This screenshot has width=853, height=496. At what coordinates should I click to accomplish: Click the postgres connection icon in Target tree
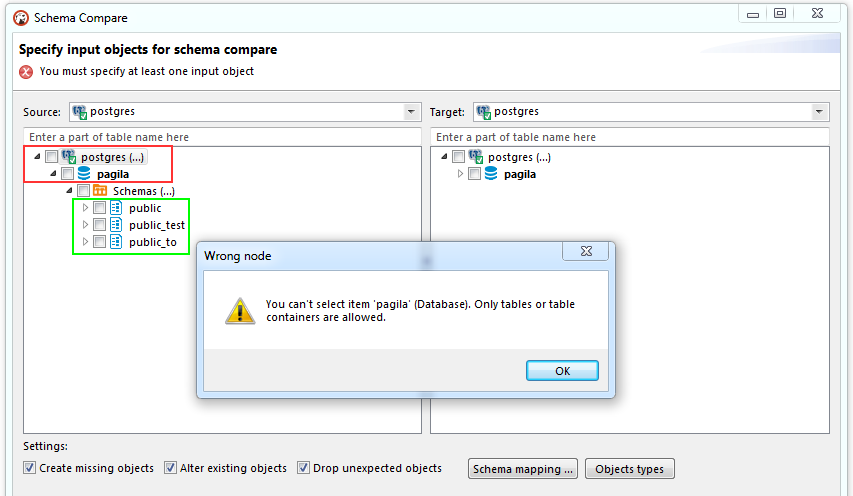coord(475,157)
